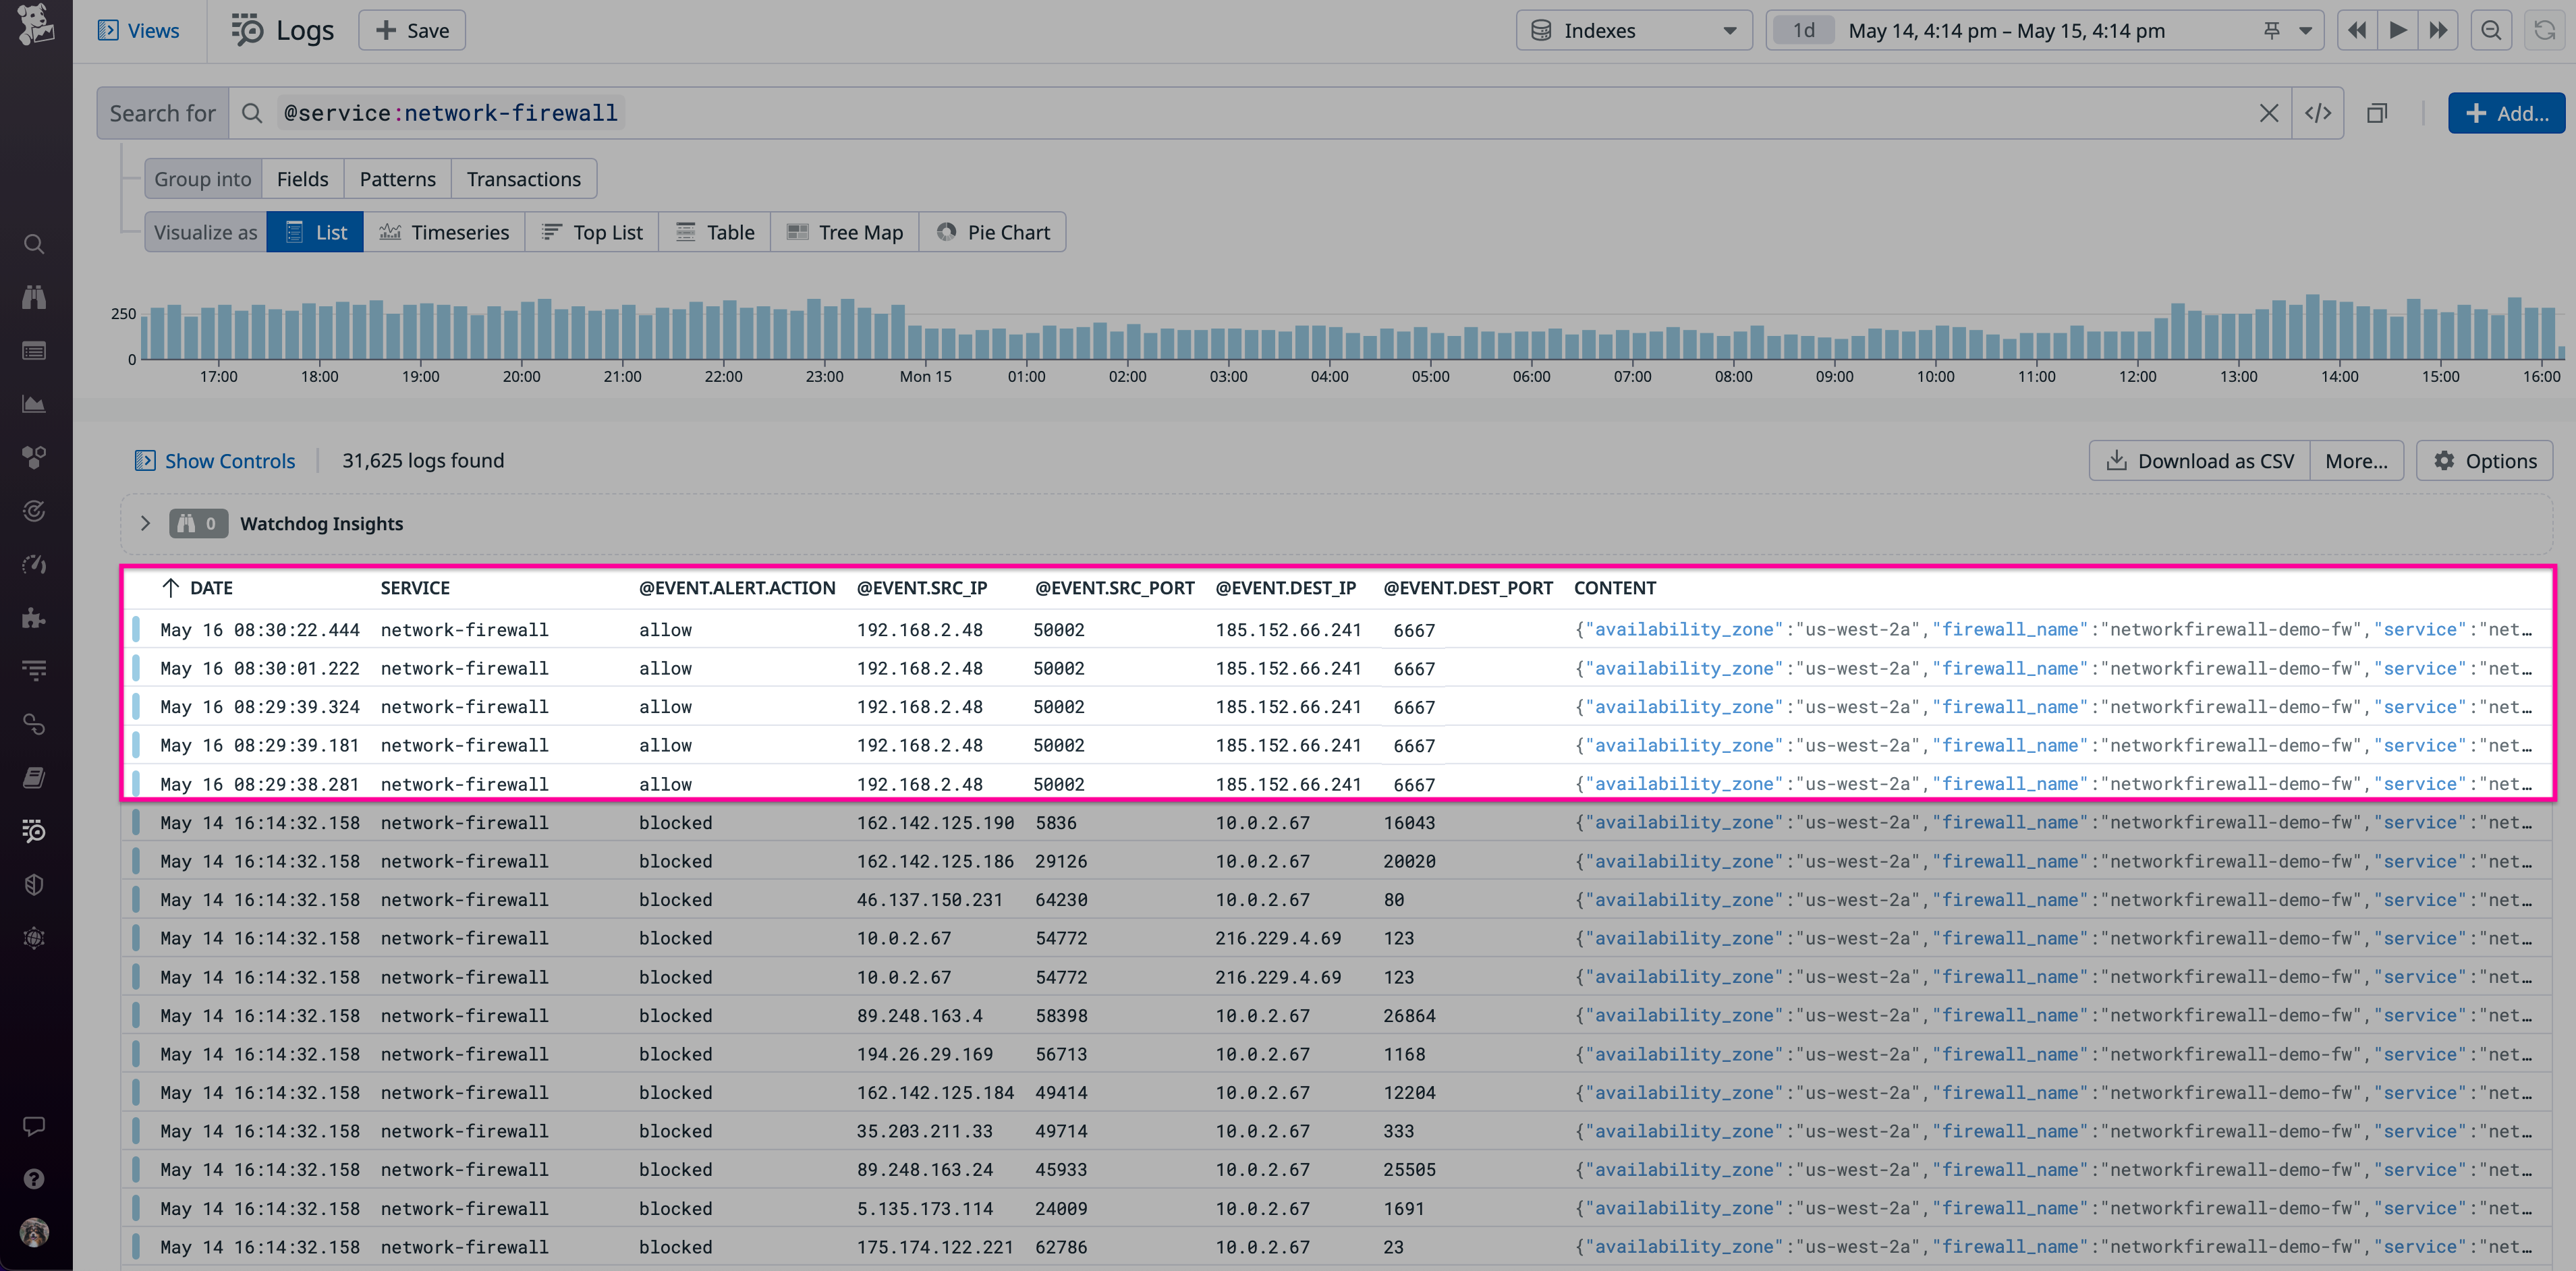Open the Indexes dropdown
The image size is (2576, 1271).
point(1633,30)
